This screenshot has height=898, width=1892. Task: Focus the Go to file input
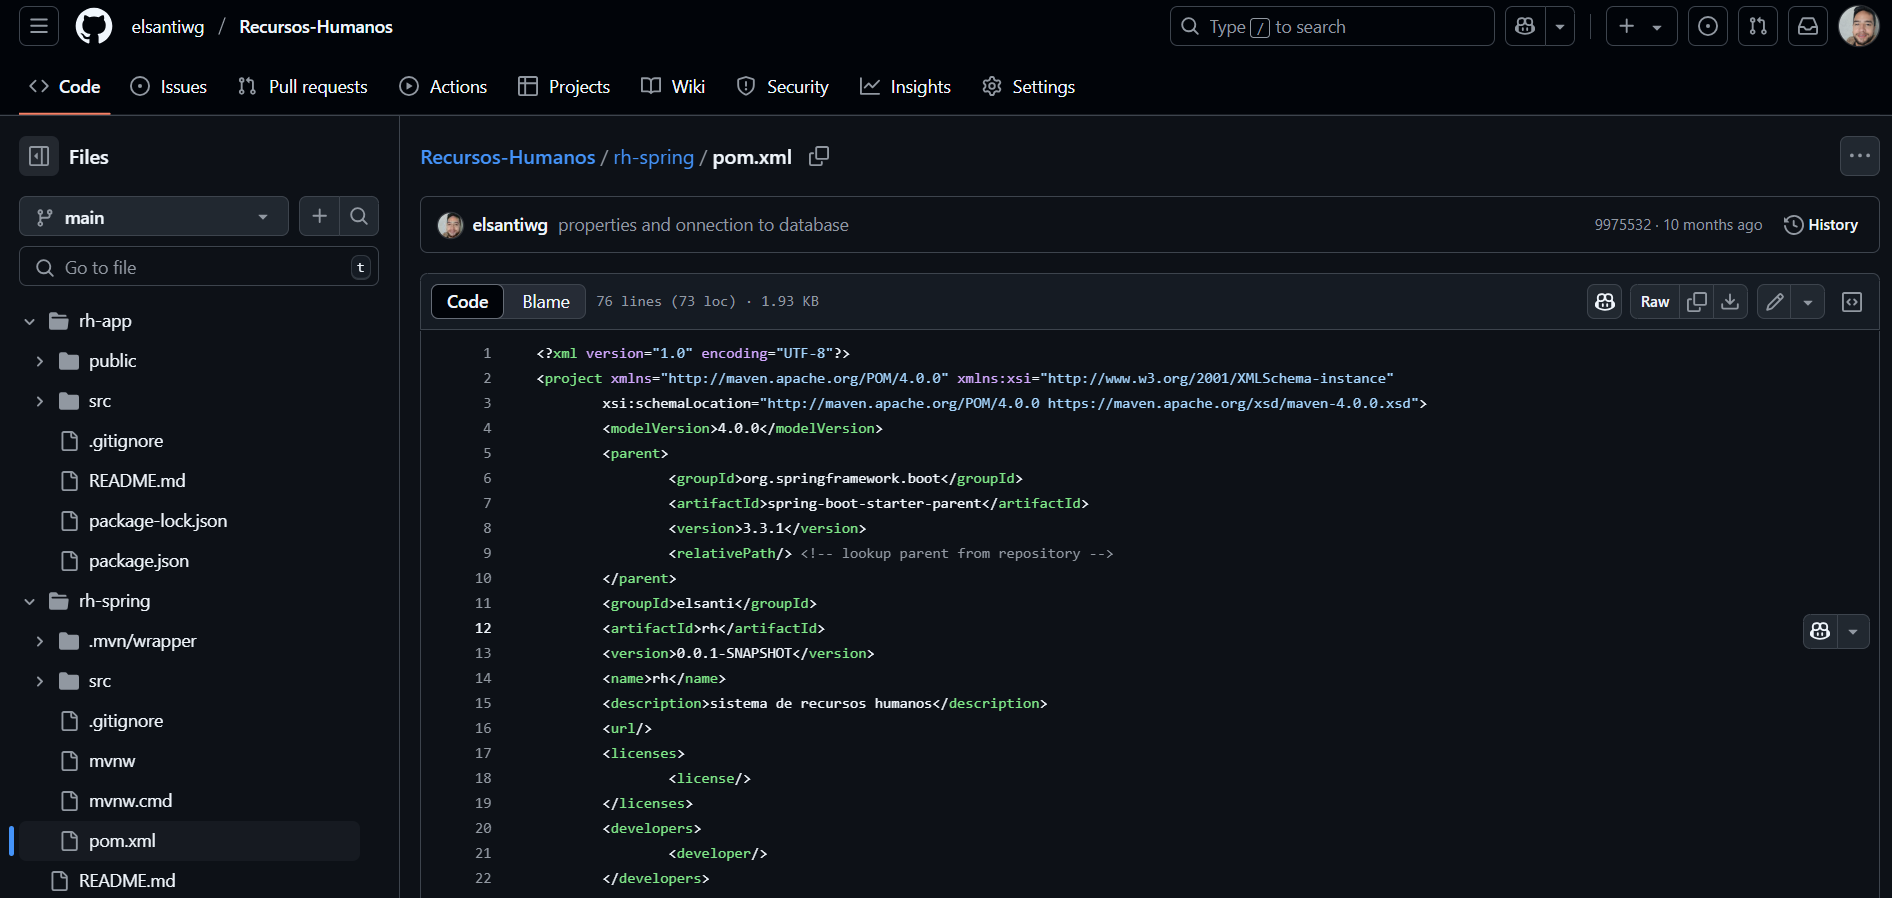[x=199, y=267]
